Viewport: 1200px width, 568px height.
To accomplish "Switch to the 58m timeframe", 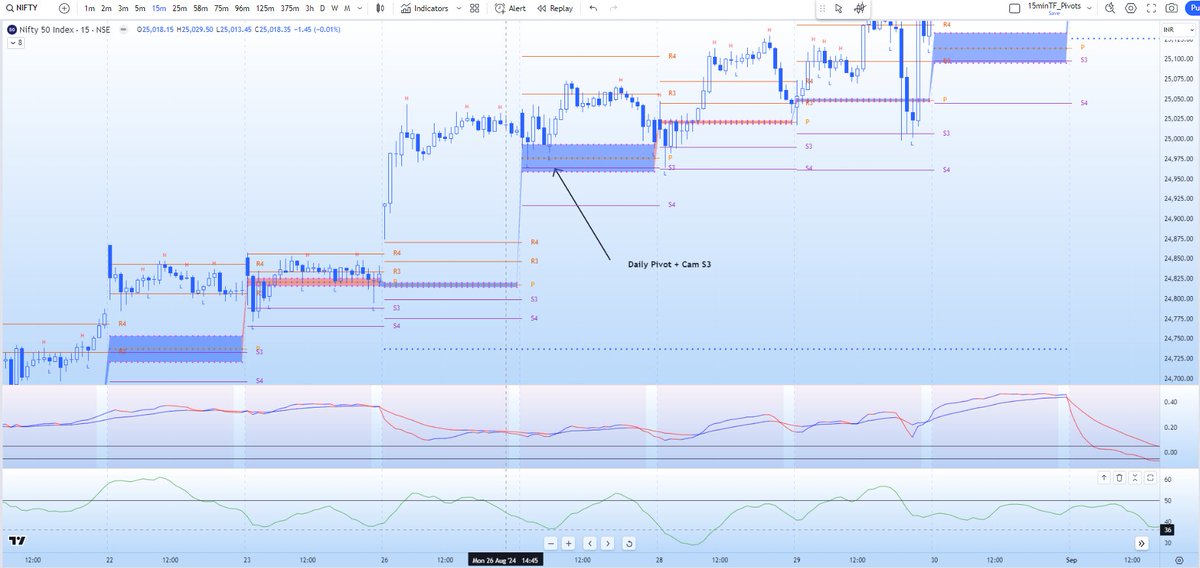I will (x=202, y=8).
